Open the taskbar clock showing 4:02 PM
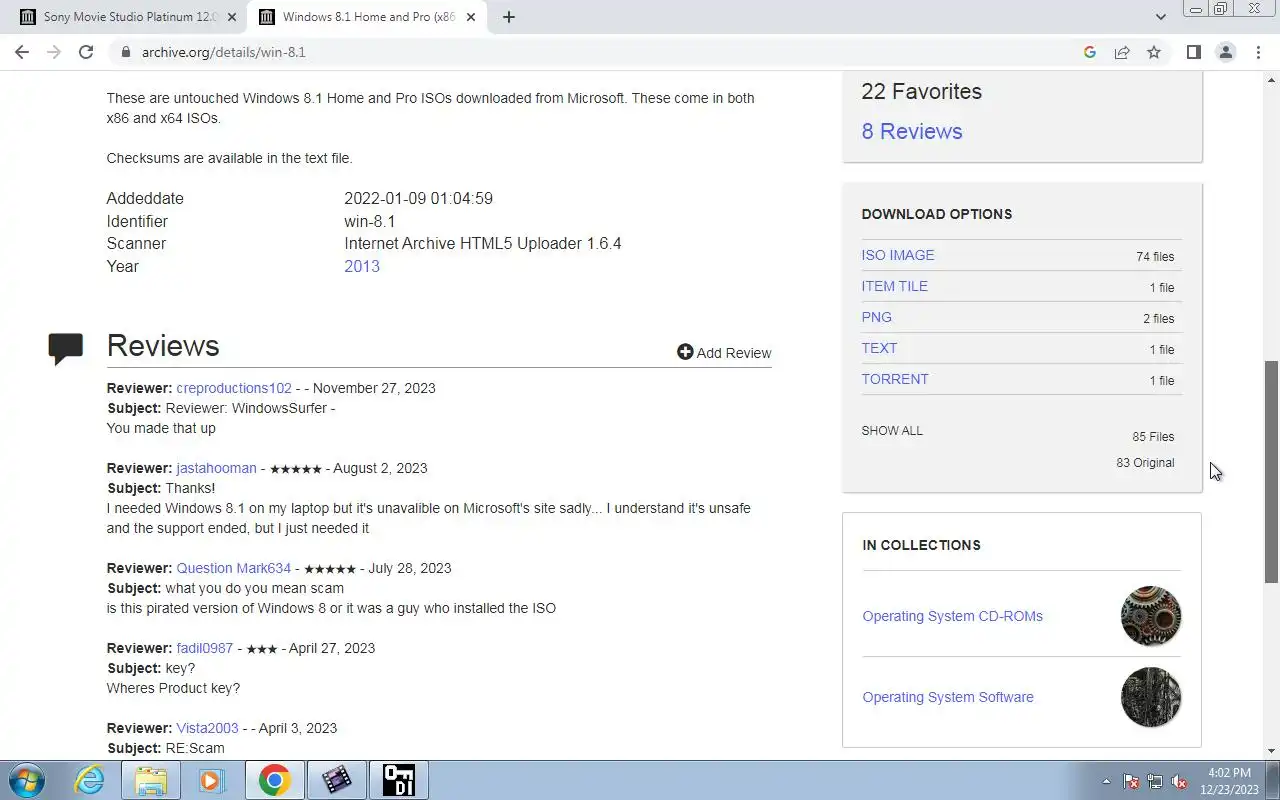Image resolution: width=1280 pixels, height=800 pixels. pyautogui.click(x=1229, y=780)
